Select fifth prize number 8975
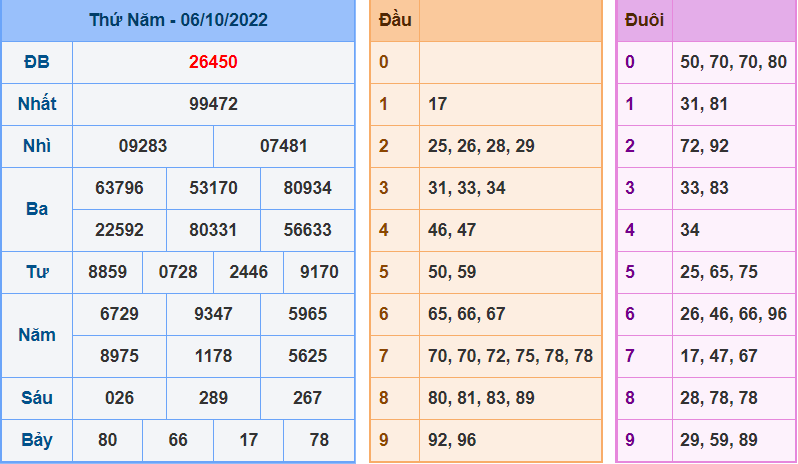 (x=120, y=356)
